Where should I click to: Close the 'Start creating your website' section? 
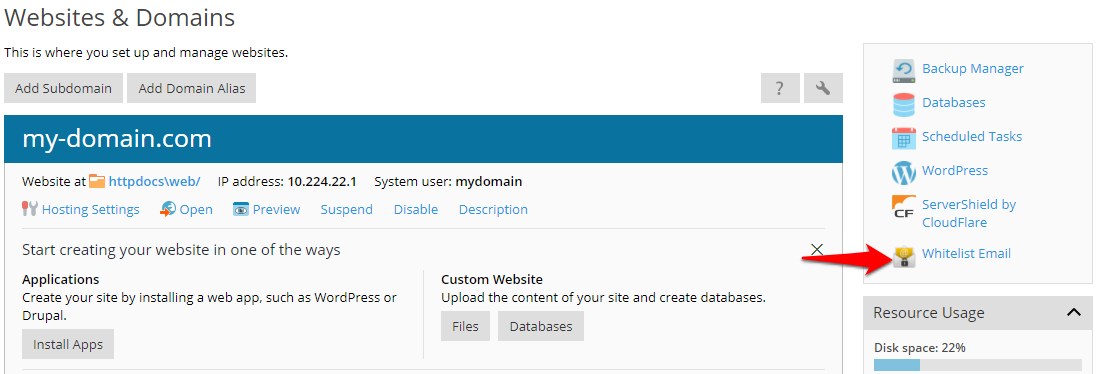816,249
